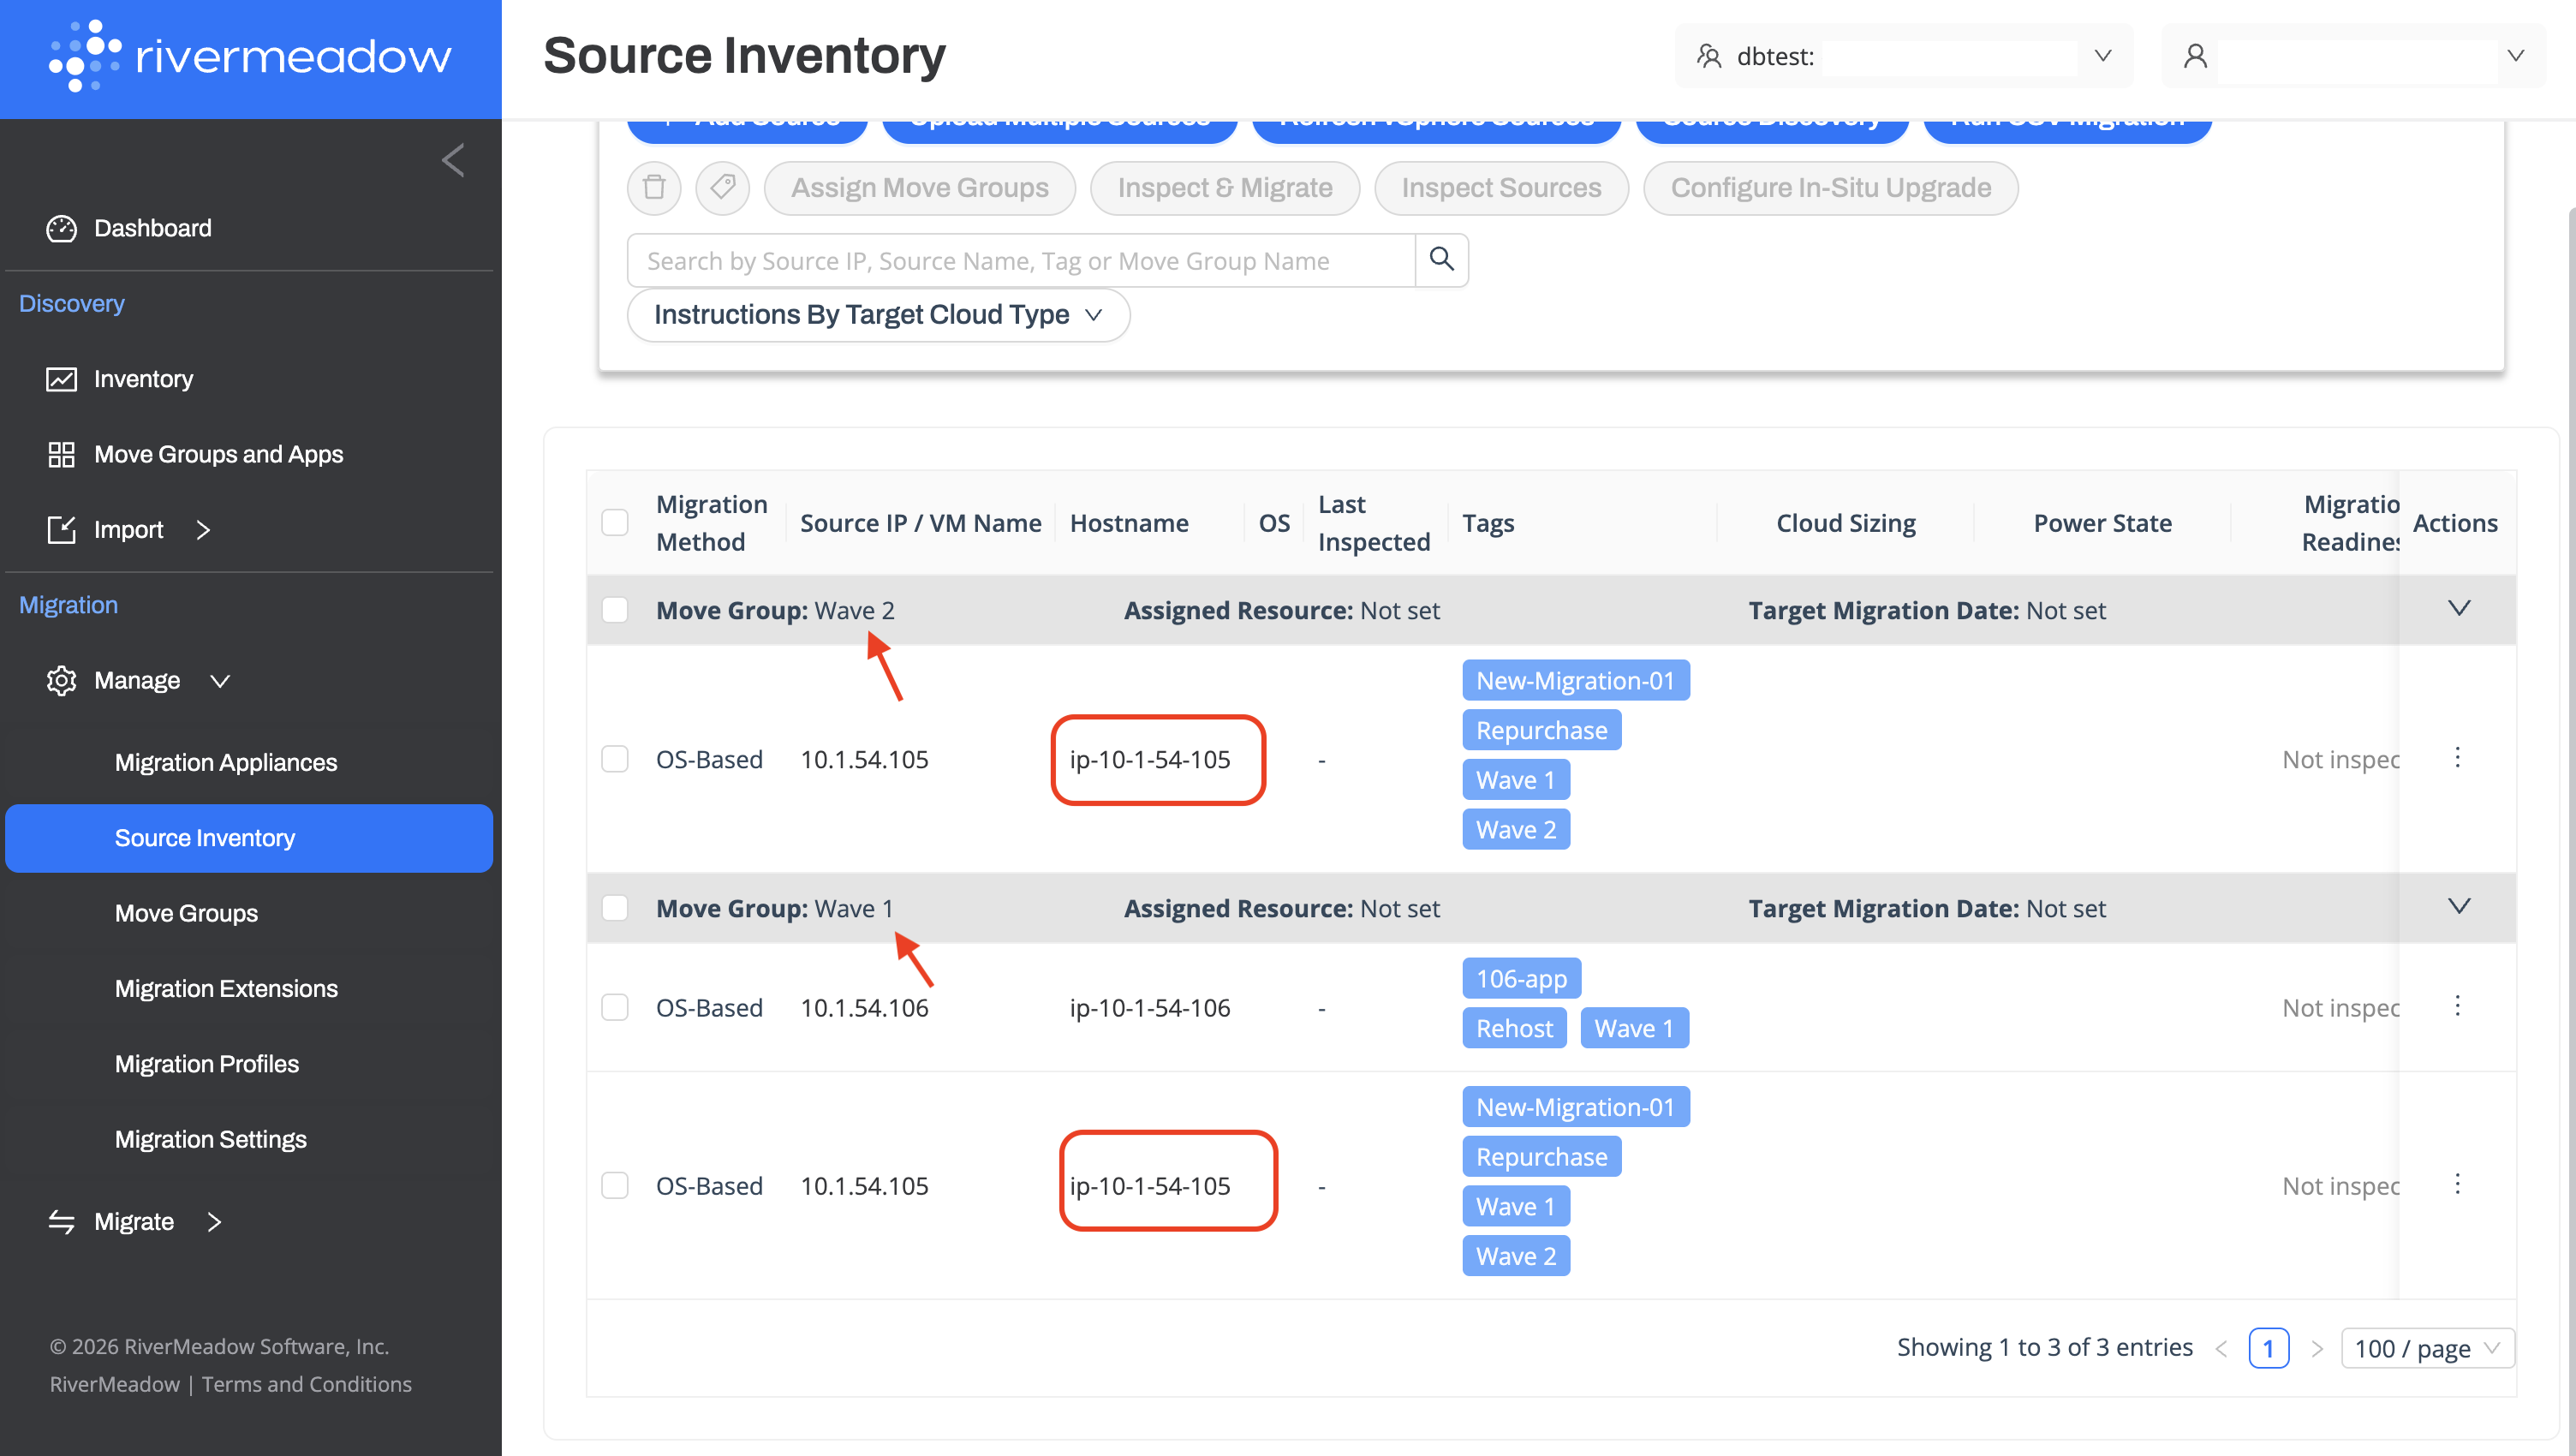Click the Dashboard gauge icon
This screenshot has height=1456, width=2576.
61,228
